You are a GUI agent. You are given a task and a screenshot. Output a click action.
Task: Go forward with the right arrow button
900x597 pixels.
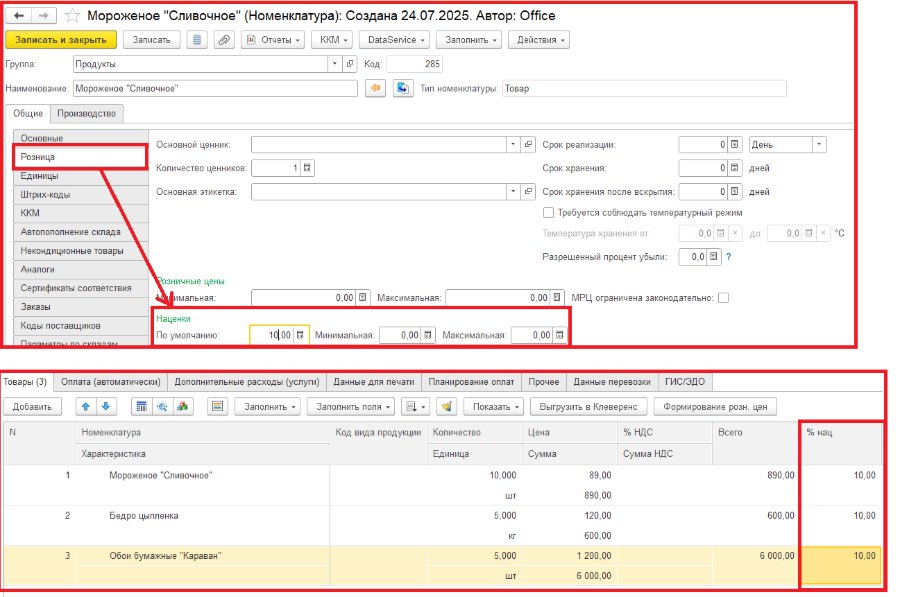click(x=43, y=15)
